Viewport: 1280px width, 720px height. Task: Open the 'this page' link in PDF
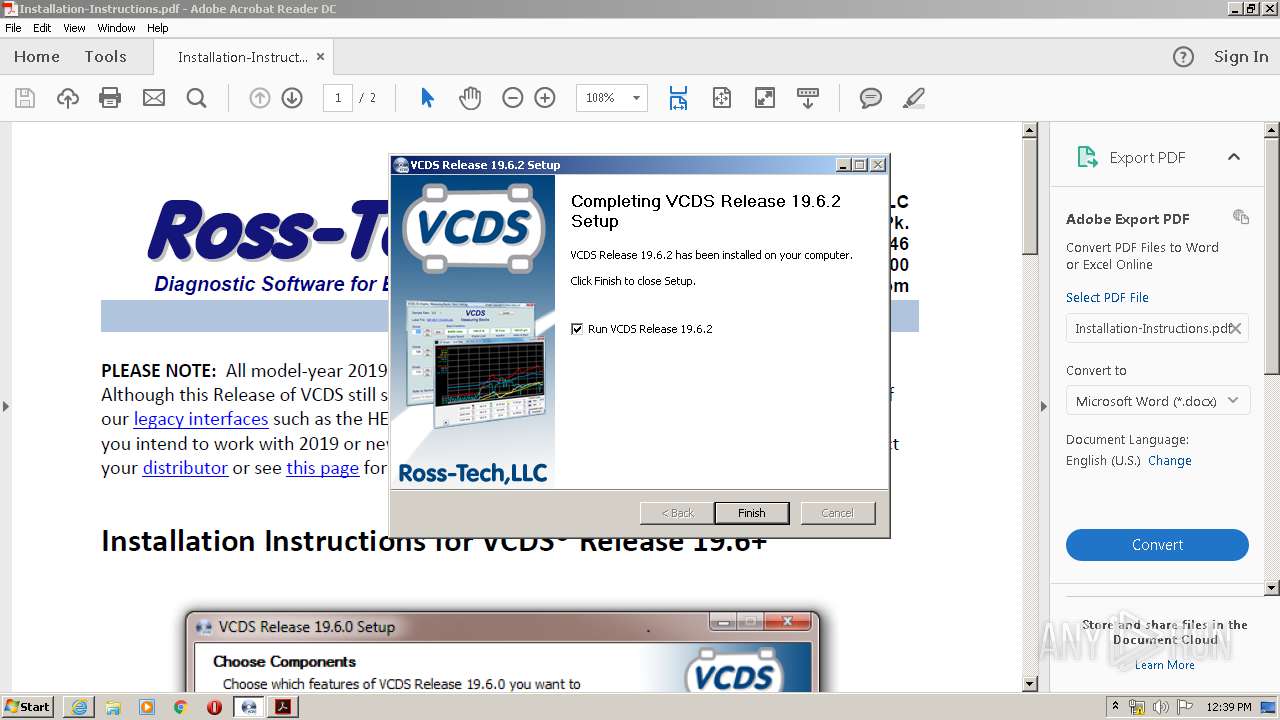coord(322,467)
